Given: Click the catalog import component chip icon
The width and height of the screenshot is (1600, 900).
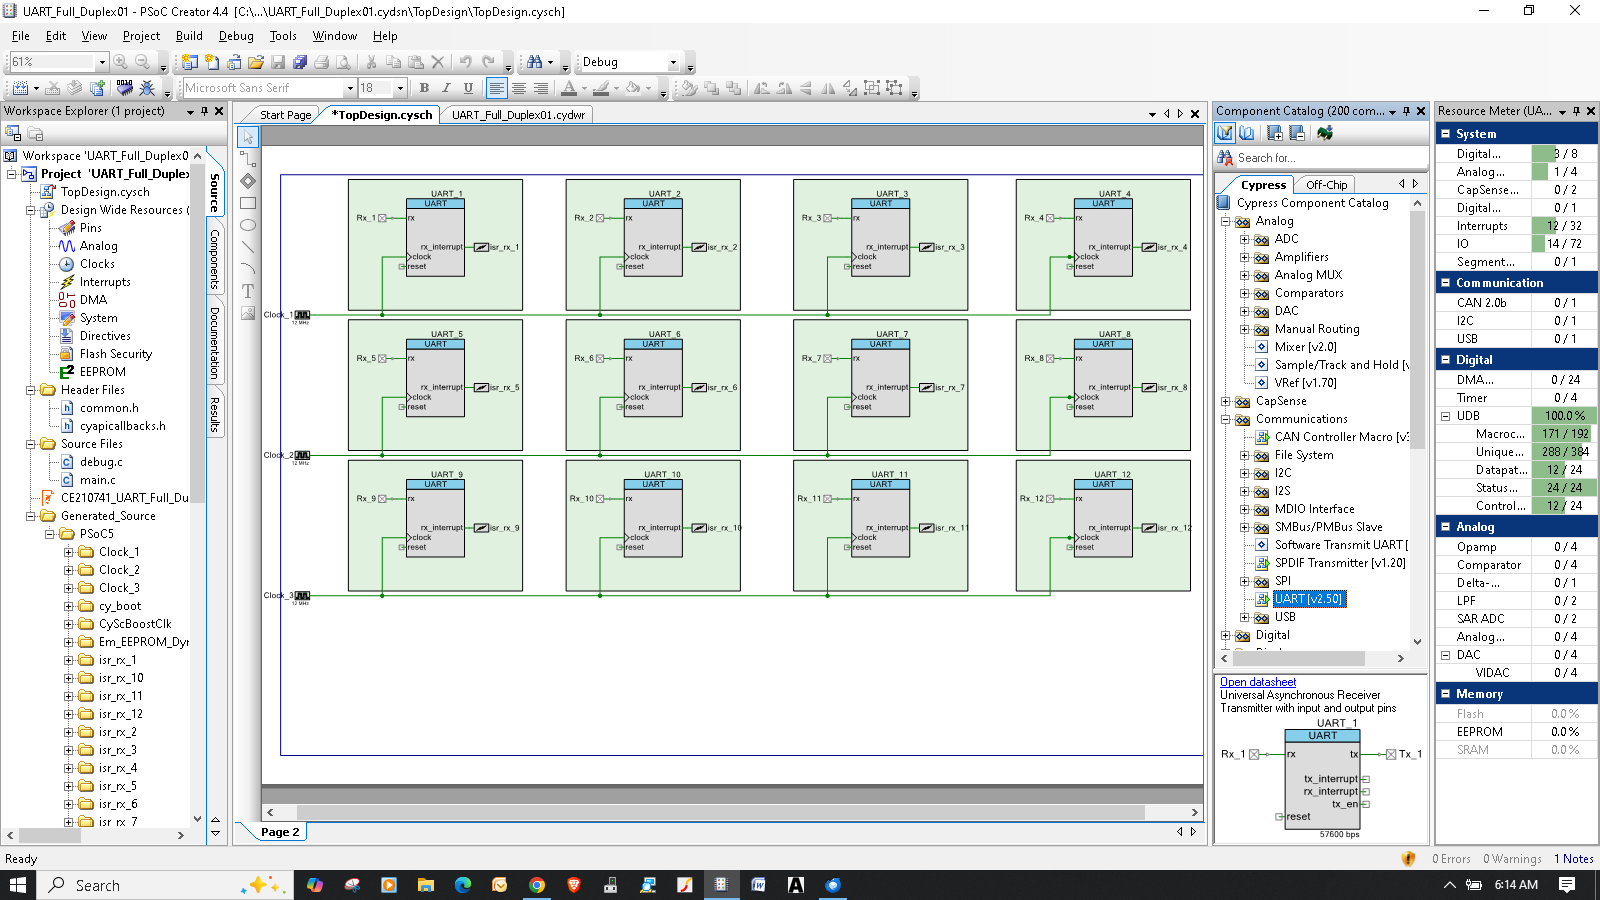Looking at the screenshot, I should point(1326,133).
